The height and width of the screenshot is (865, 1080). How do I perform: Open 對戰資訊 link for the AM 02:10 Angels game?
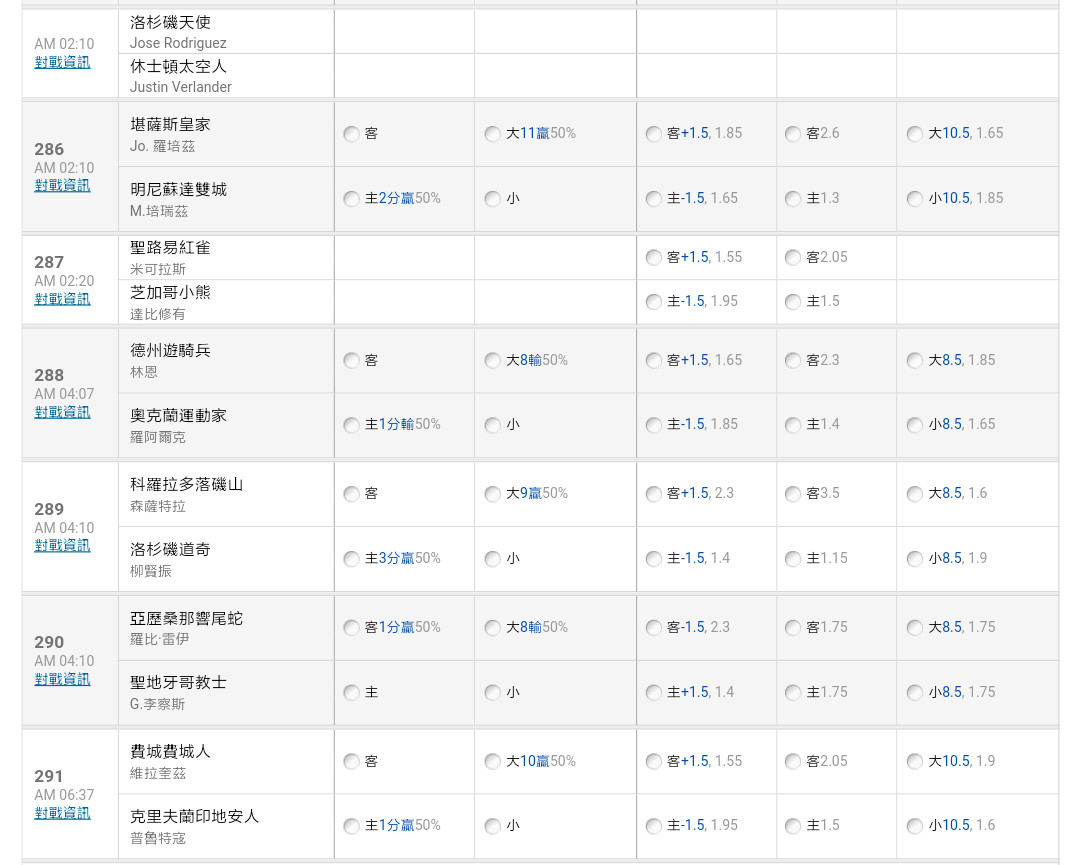pyautogui.click(x=62, y=62)
